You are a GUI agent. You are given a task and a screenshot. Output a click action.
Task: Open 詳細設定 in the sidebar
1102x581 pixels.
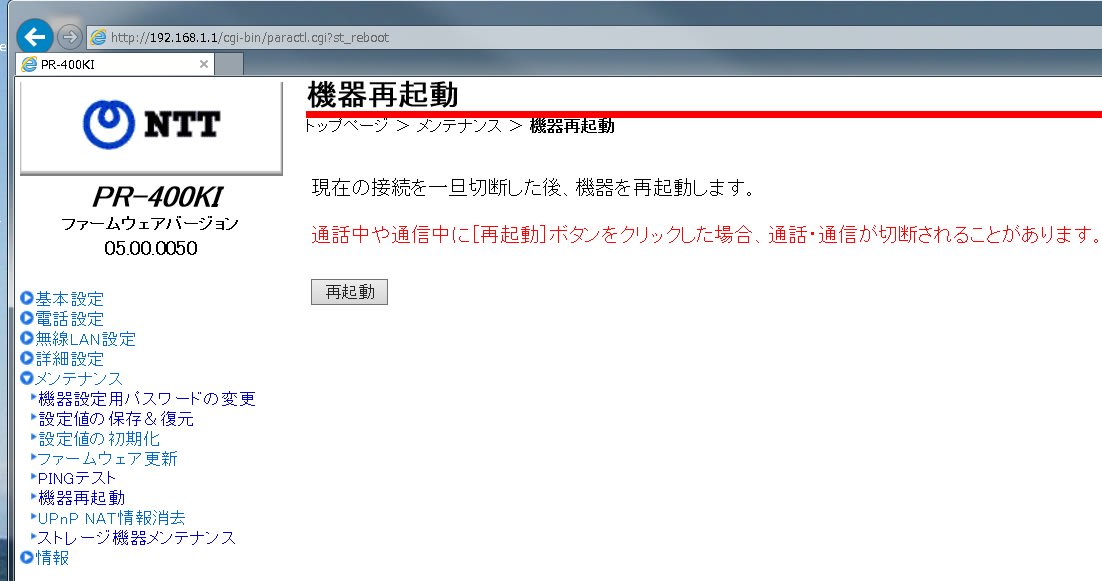tap(70, 358)
